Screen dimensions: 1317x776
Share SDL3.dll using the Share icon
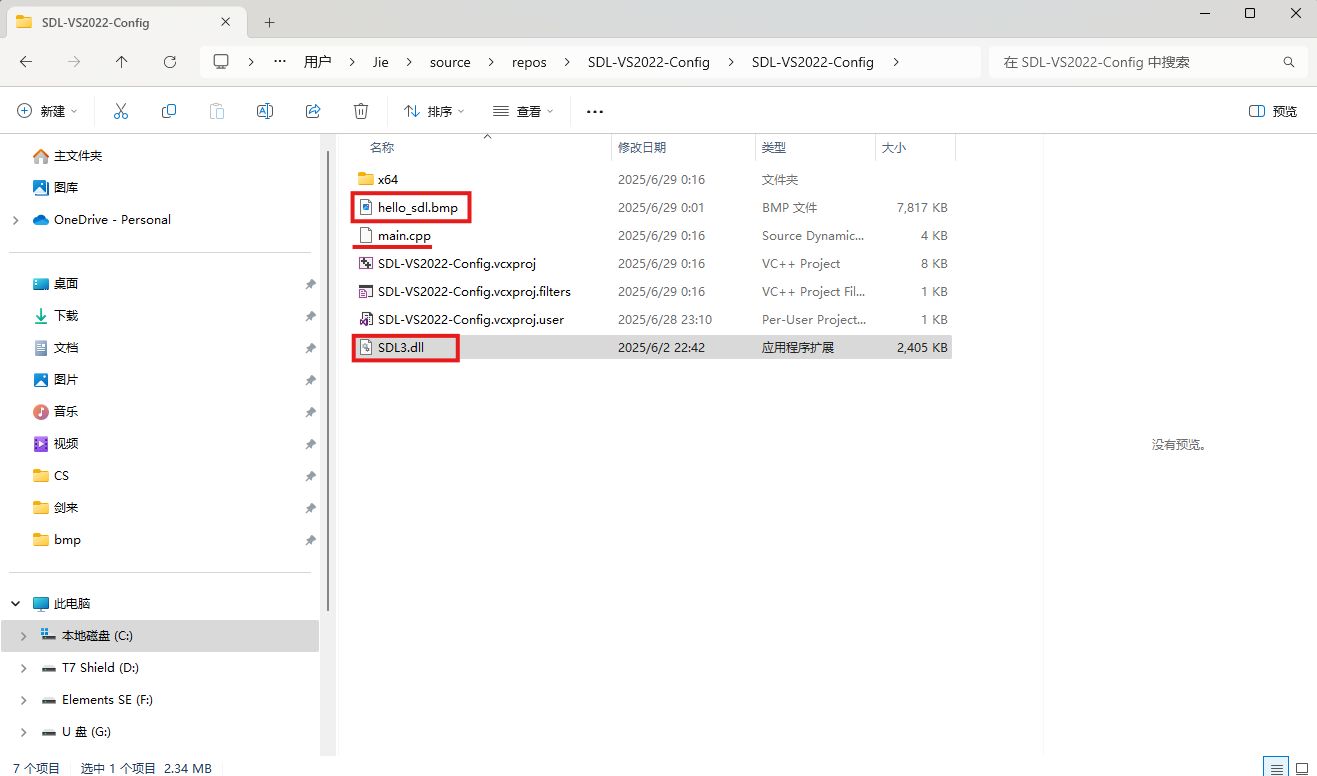point(312,111)
